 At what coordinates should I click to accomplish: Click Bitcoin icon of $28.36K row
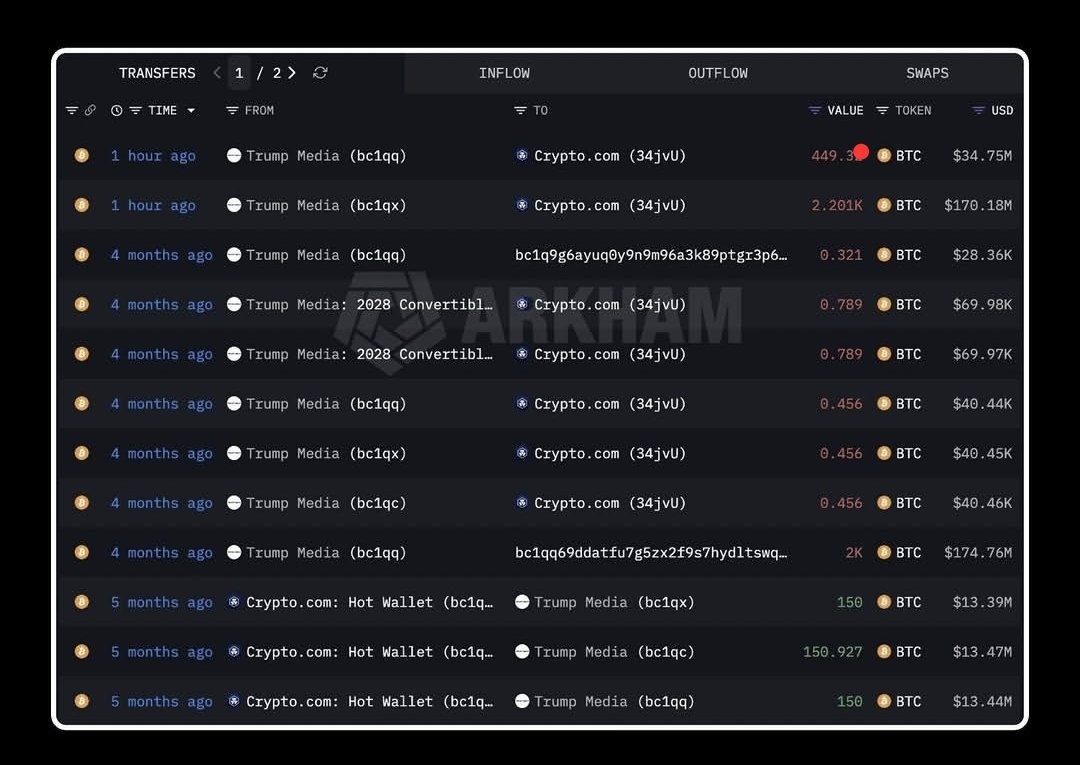click(81, 255)
